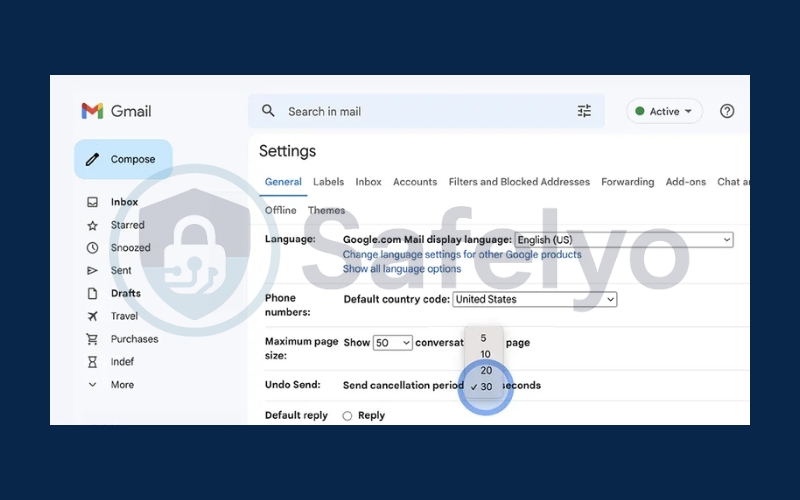Open the default country code dropdown
Screen dimensions: 800x500
534,299
